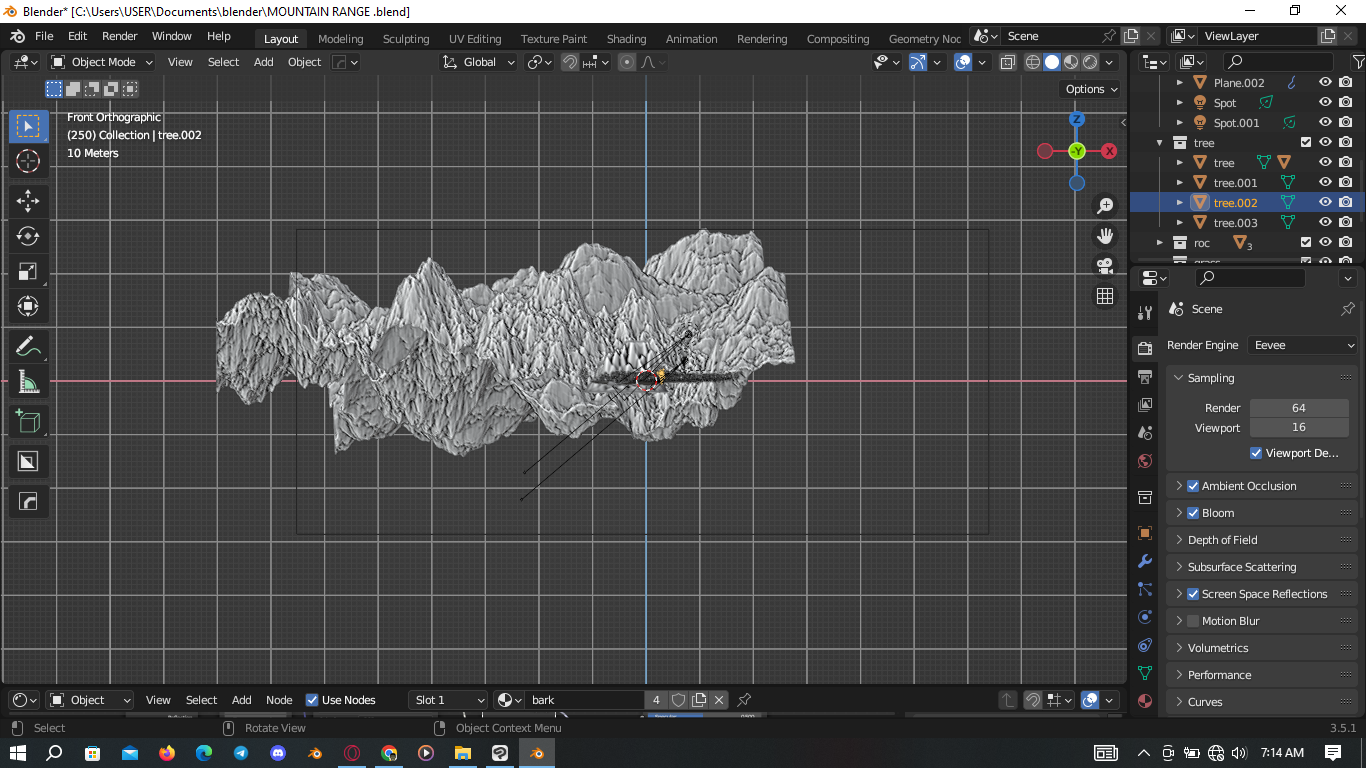Switch to the Shading workspace tab
1366x768 pixels.
627,39
